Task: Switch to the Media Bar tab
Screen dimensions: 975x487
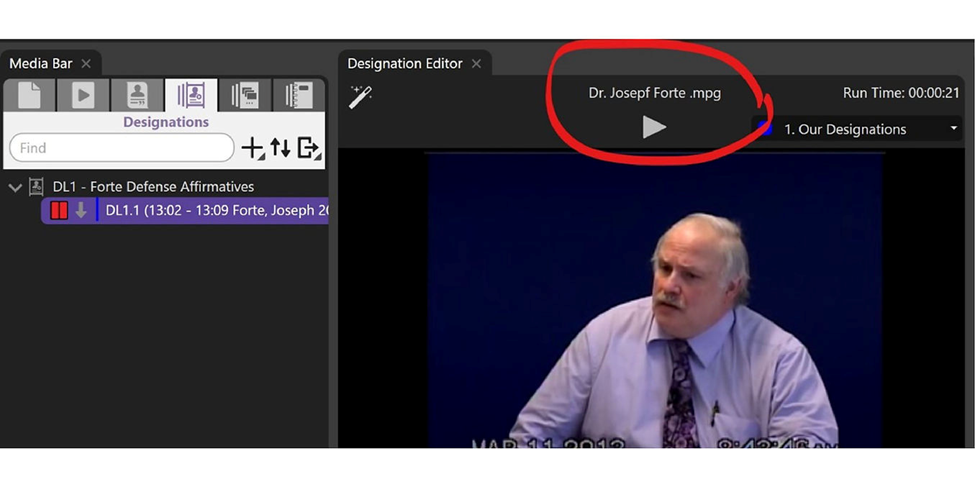Action: 41,63
